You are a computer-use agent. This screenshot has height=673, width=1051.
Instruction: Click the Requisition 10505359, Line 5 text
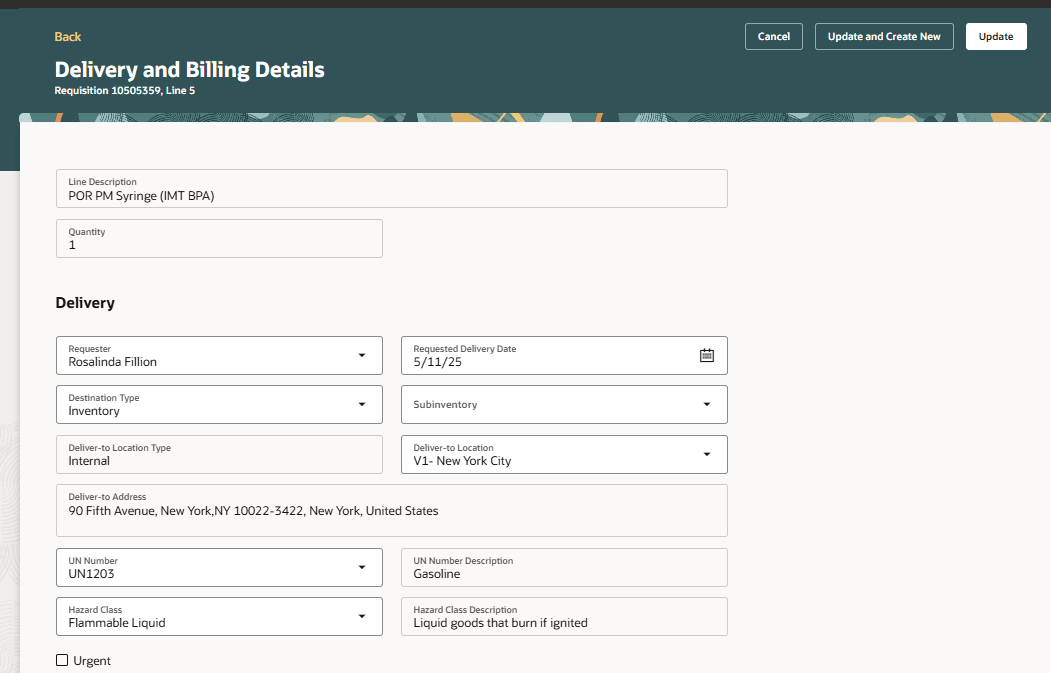(125, 90)
